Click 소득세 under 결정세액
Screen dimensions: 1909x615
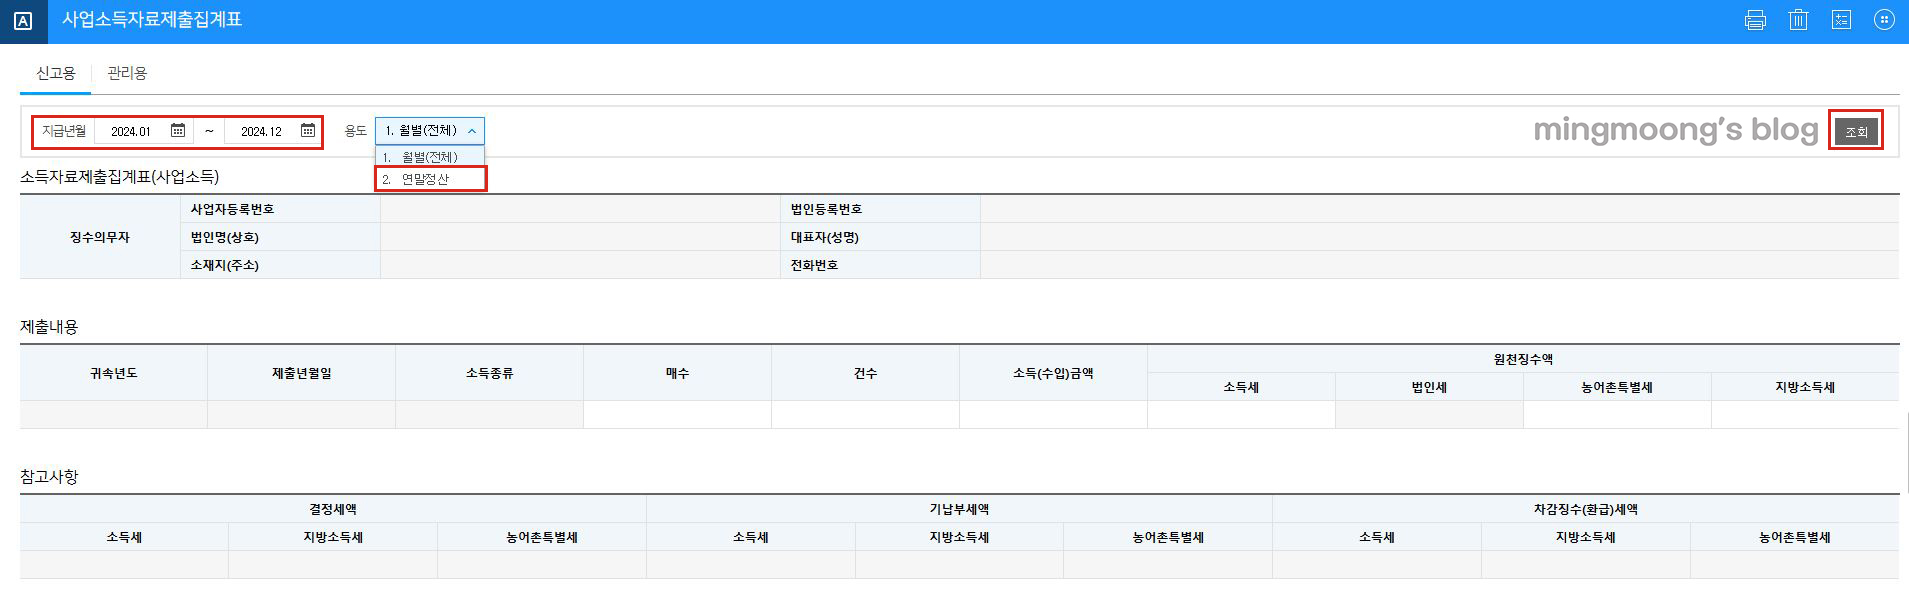[x=124, y=537]
